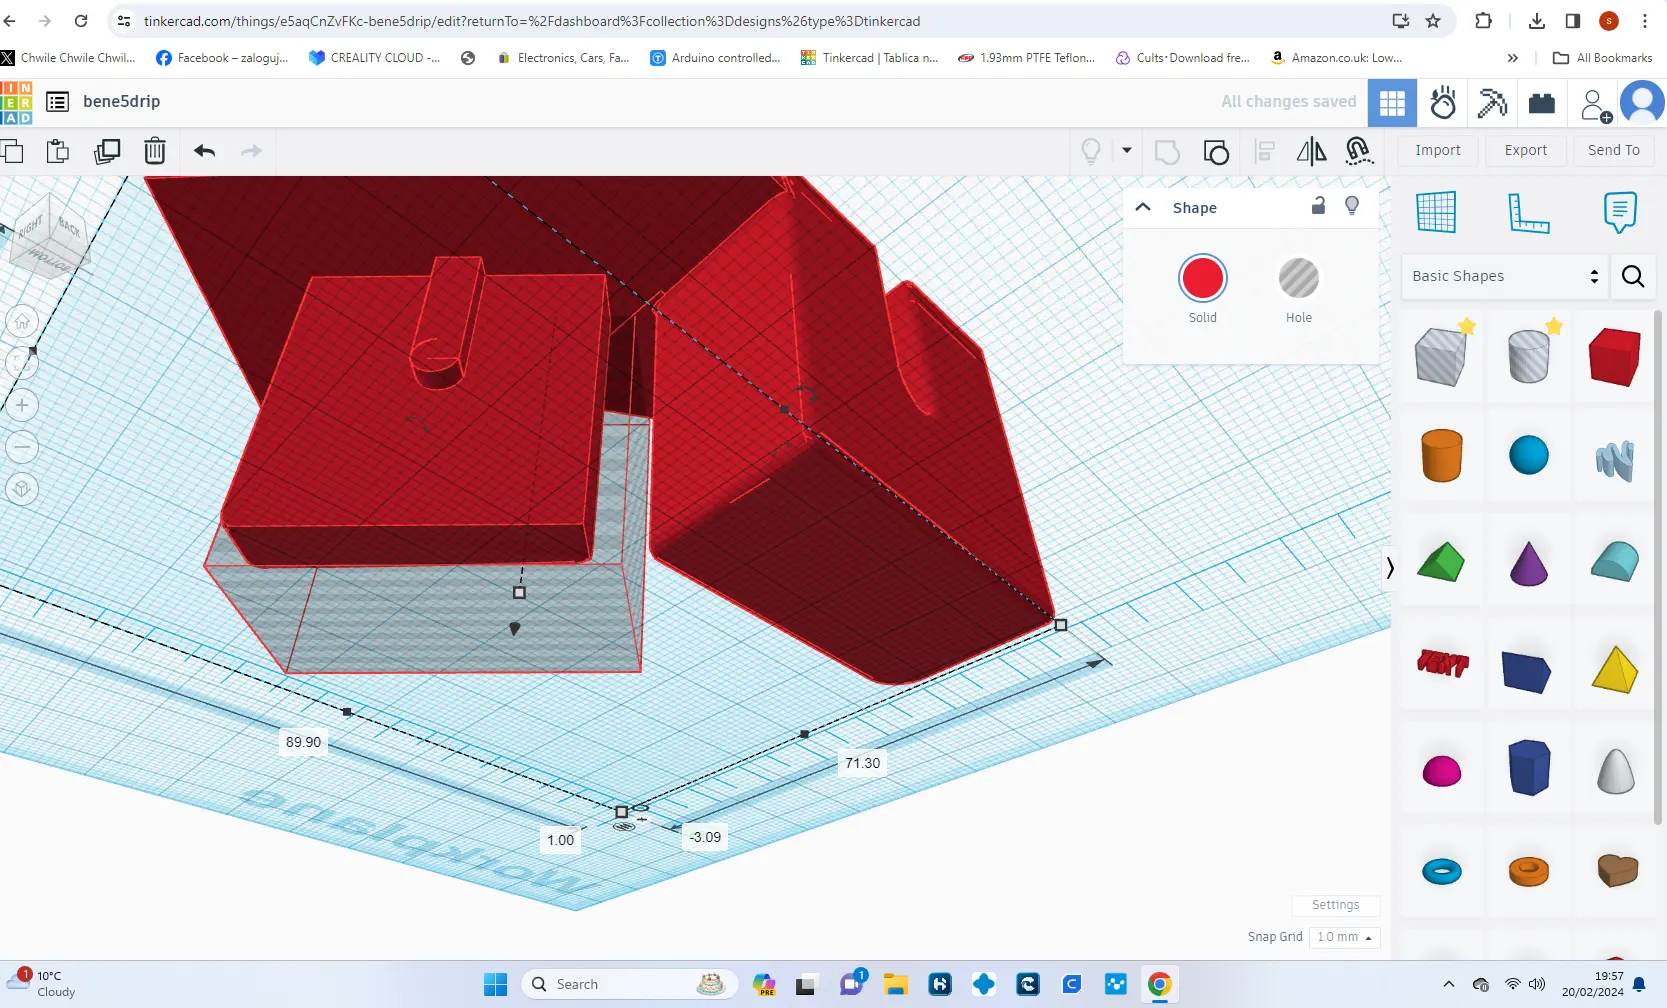Viewport: 1667px width, 1008px height.
Task: Open the Notes panel
Action: coord(1620,211)
